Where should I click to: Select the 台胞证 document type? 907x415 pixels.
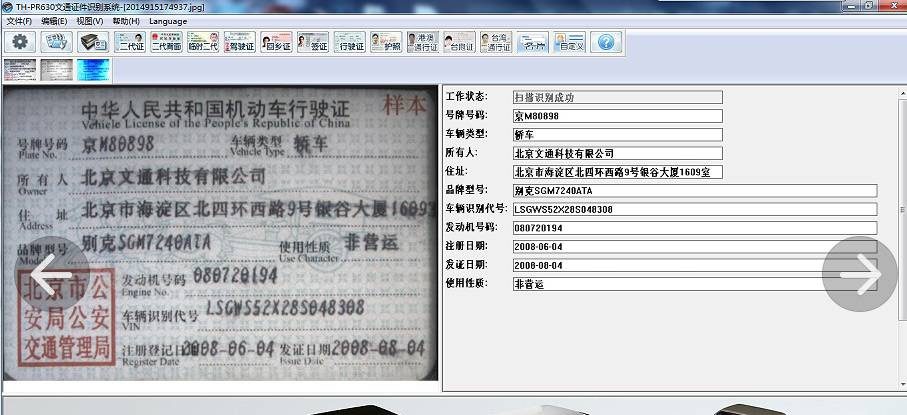point(459,42)
